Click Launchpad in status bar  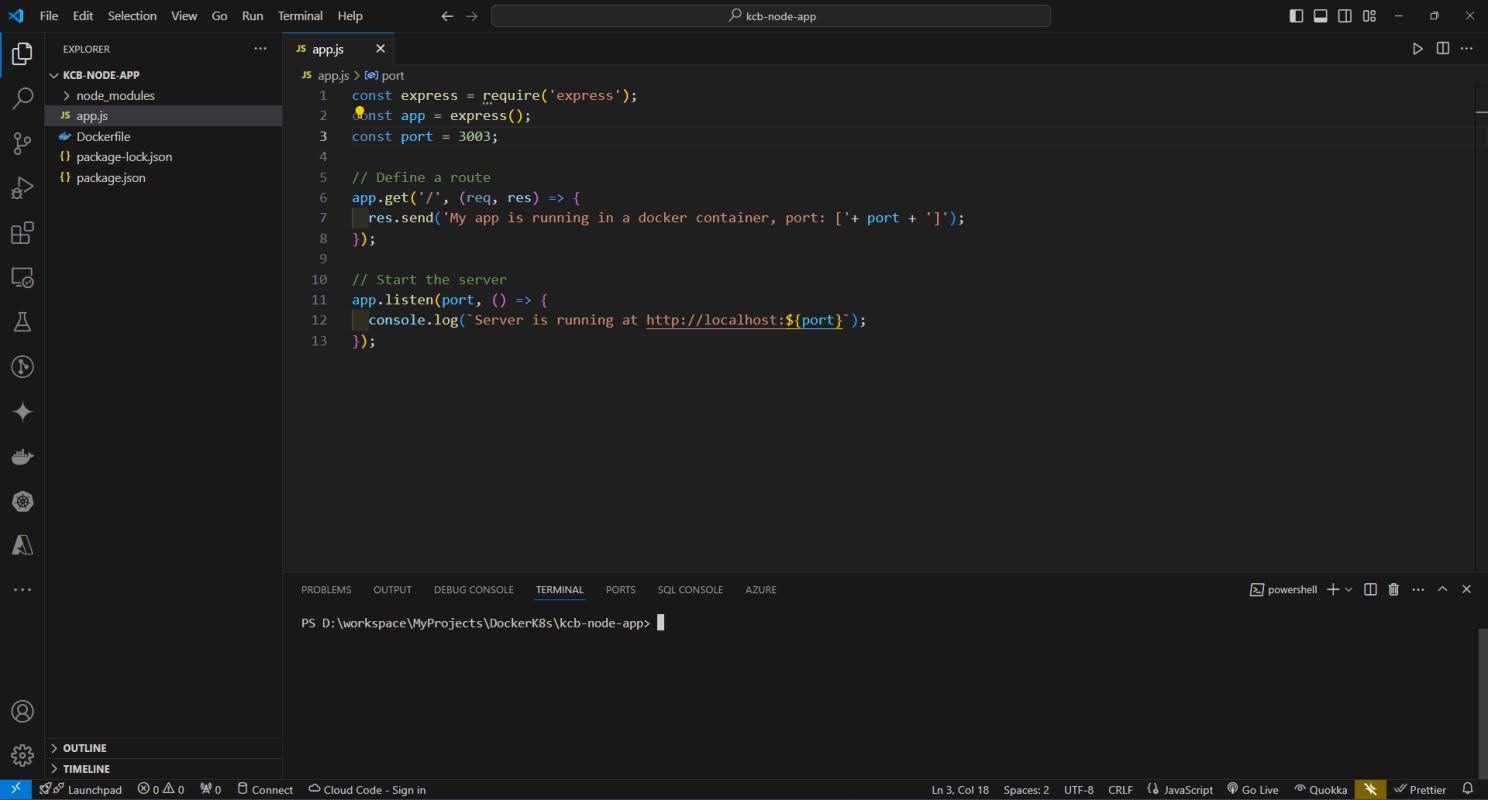(80, 790)
